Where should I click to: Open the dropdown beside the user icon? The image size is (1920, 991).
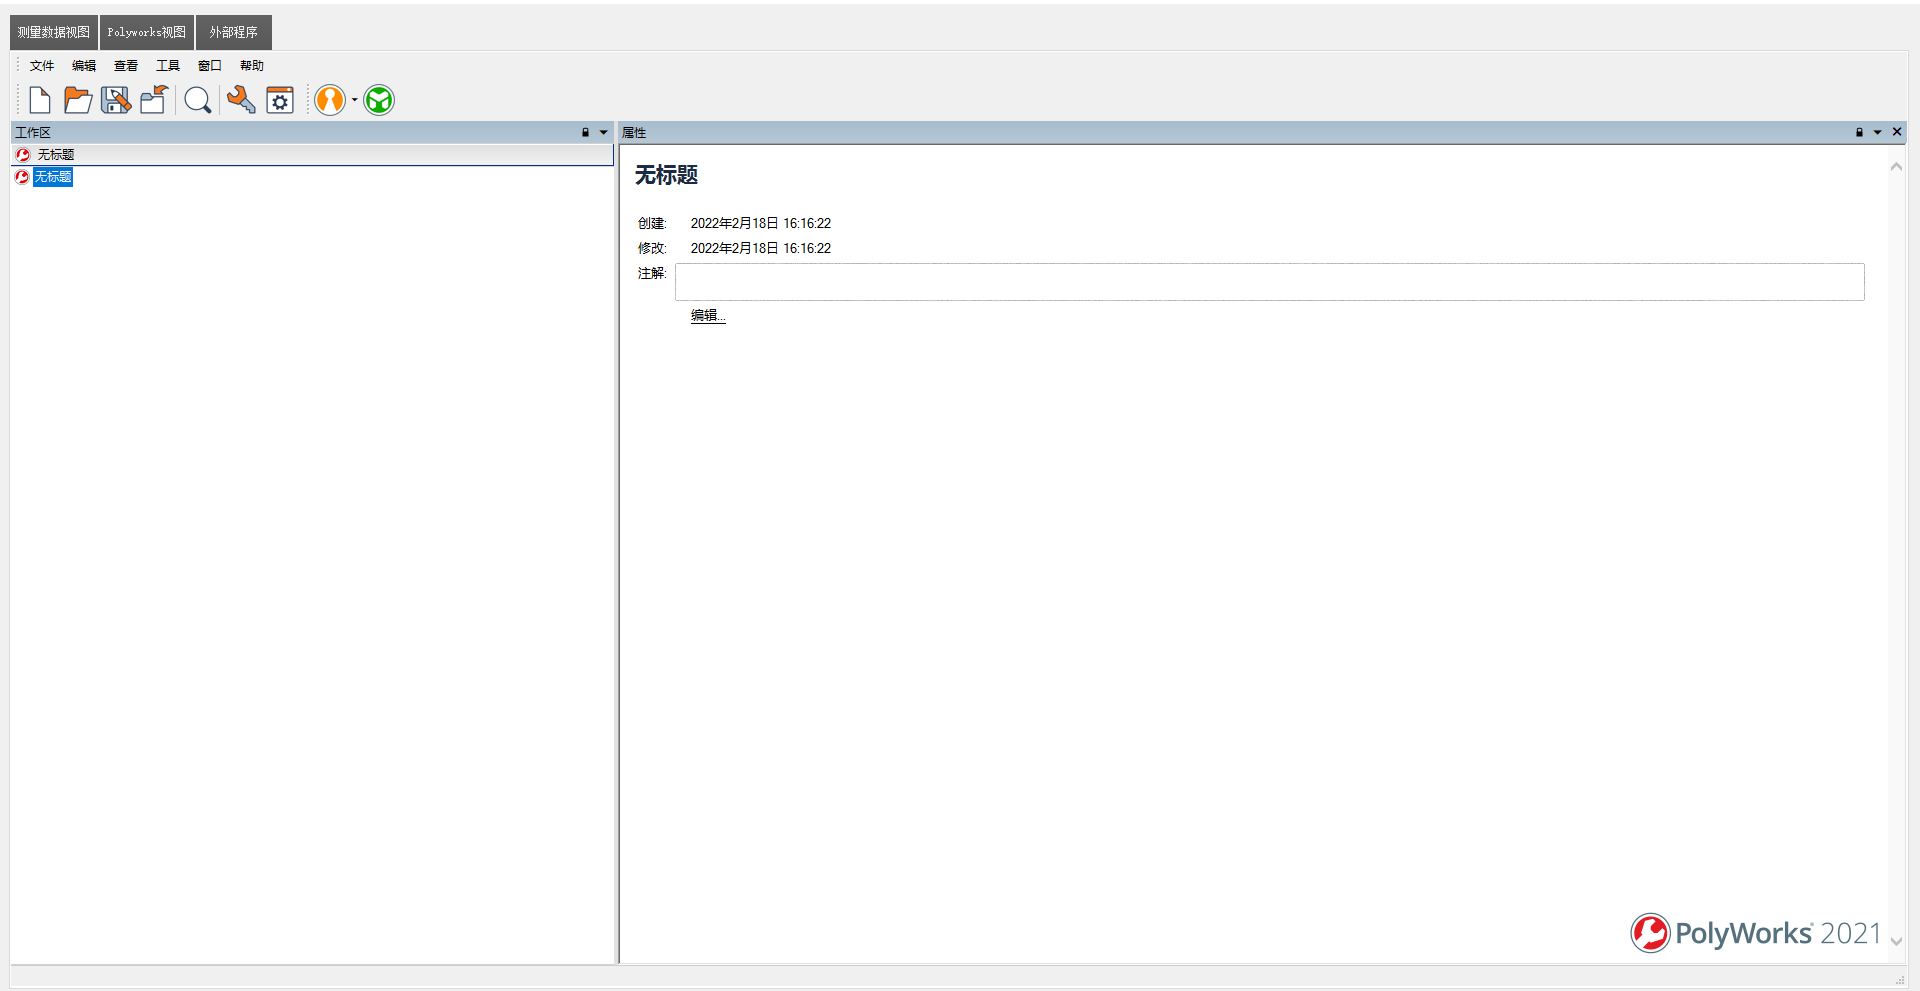pos(354,100)
